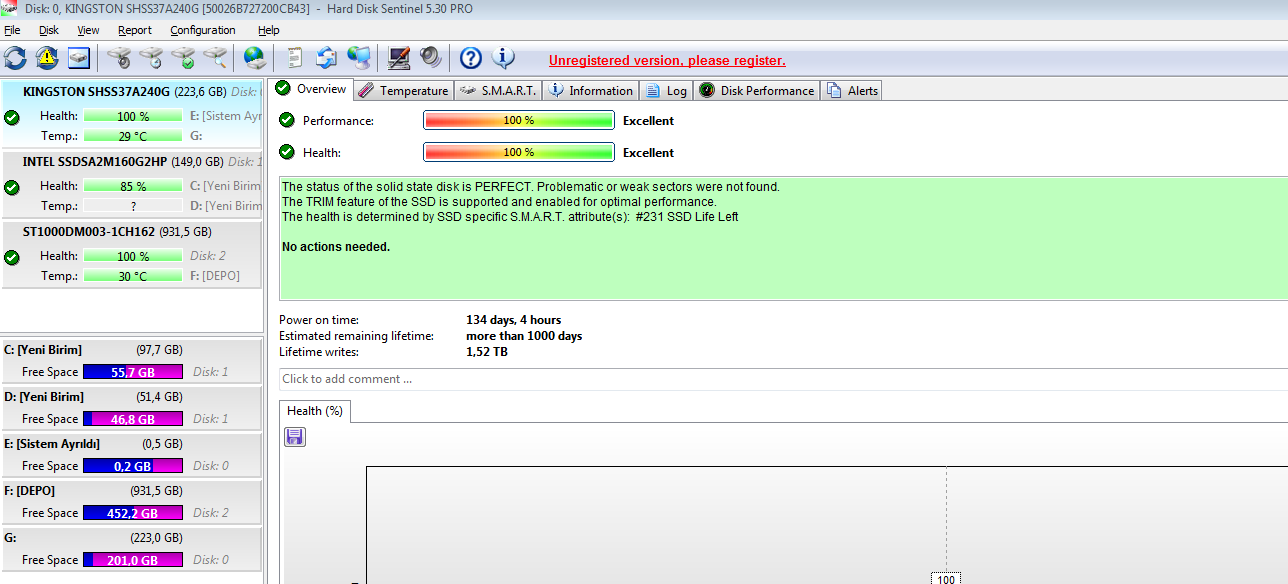Click the 46,8 GB free space bar
Image resolution: width=1288 pixels, height=584 pixels.
tap(133, 419)
